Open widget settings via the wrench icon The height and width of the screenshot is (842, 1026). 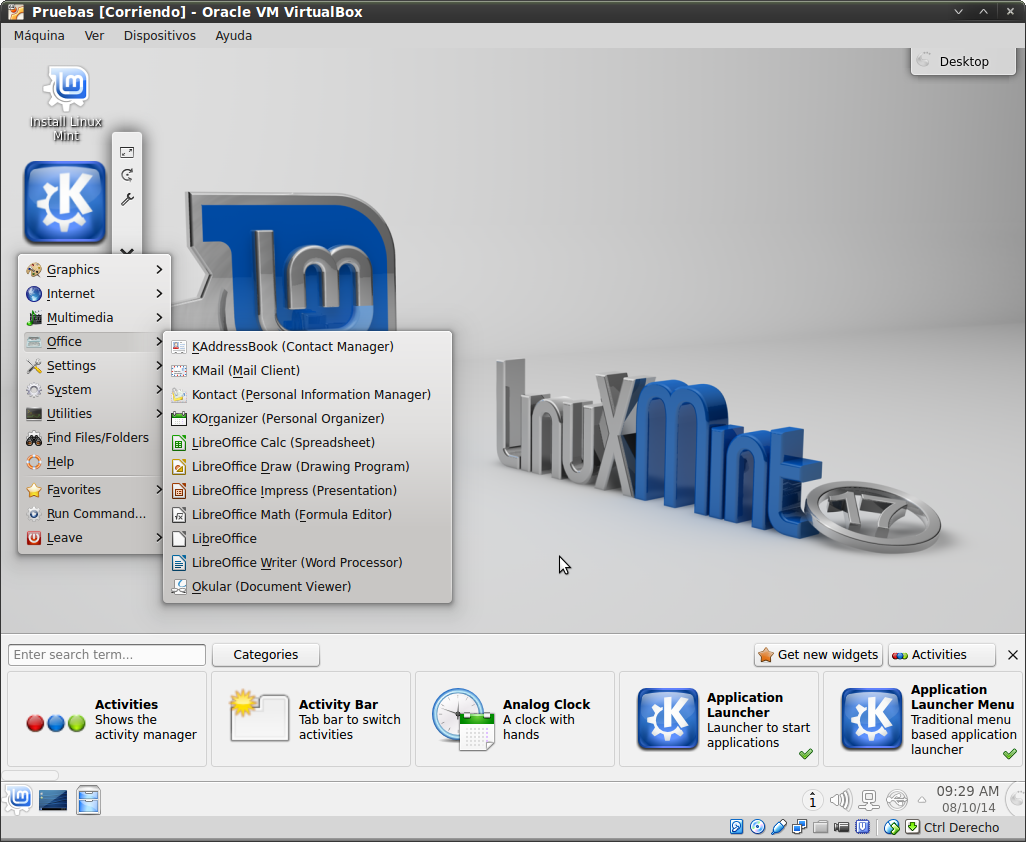pos(127,199)
